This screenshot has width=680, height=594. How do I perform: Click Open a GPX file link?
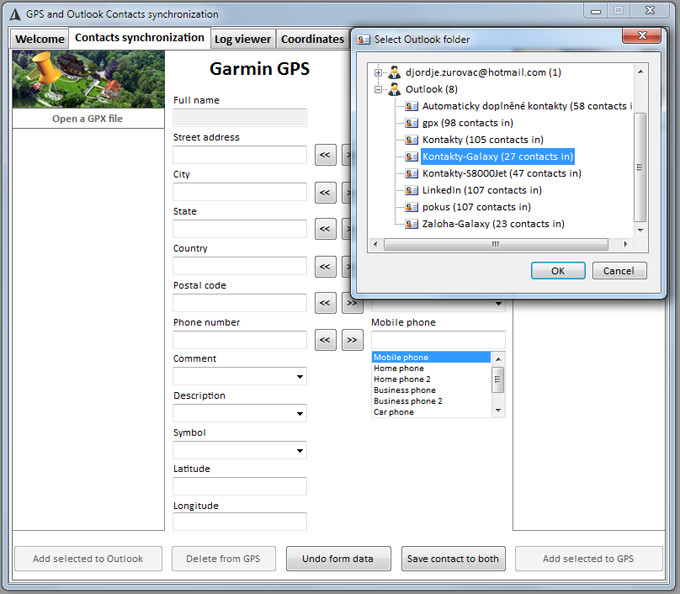click(x=88, y=118)
